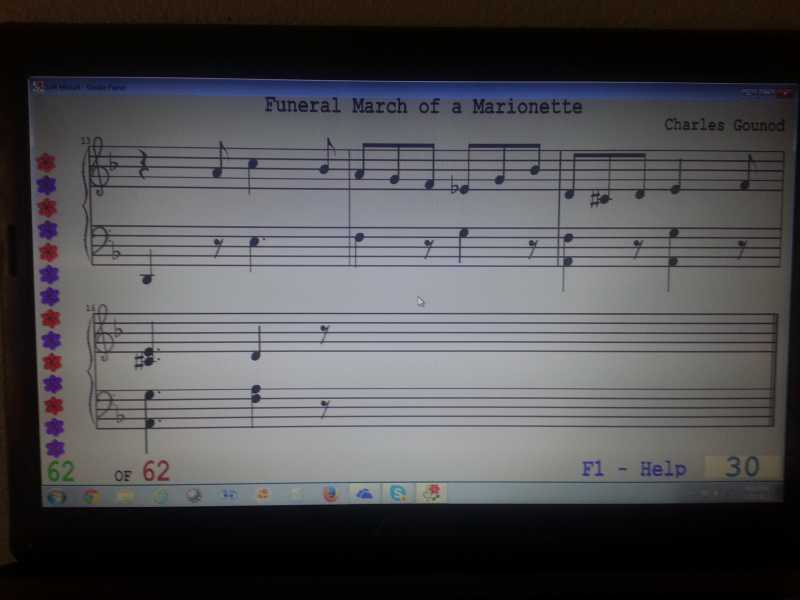
Task: Click the F1 - Help label
Action: 634,468
